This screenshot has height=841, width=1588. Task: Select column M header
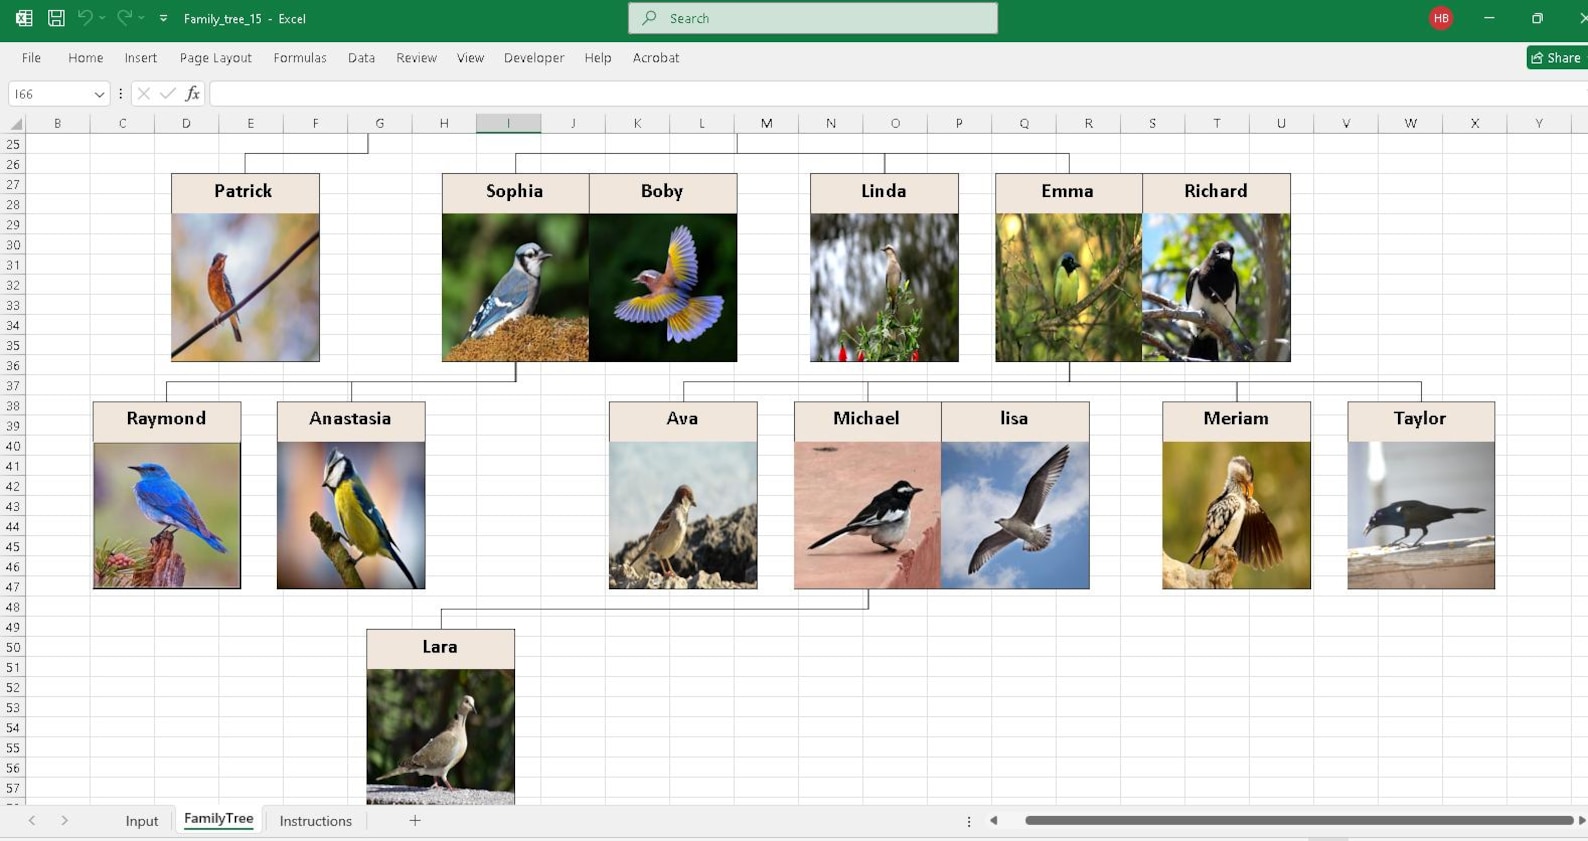pos(766,123)
